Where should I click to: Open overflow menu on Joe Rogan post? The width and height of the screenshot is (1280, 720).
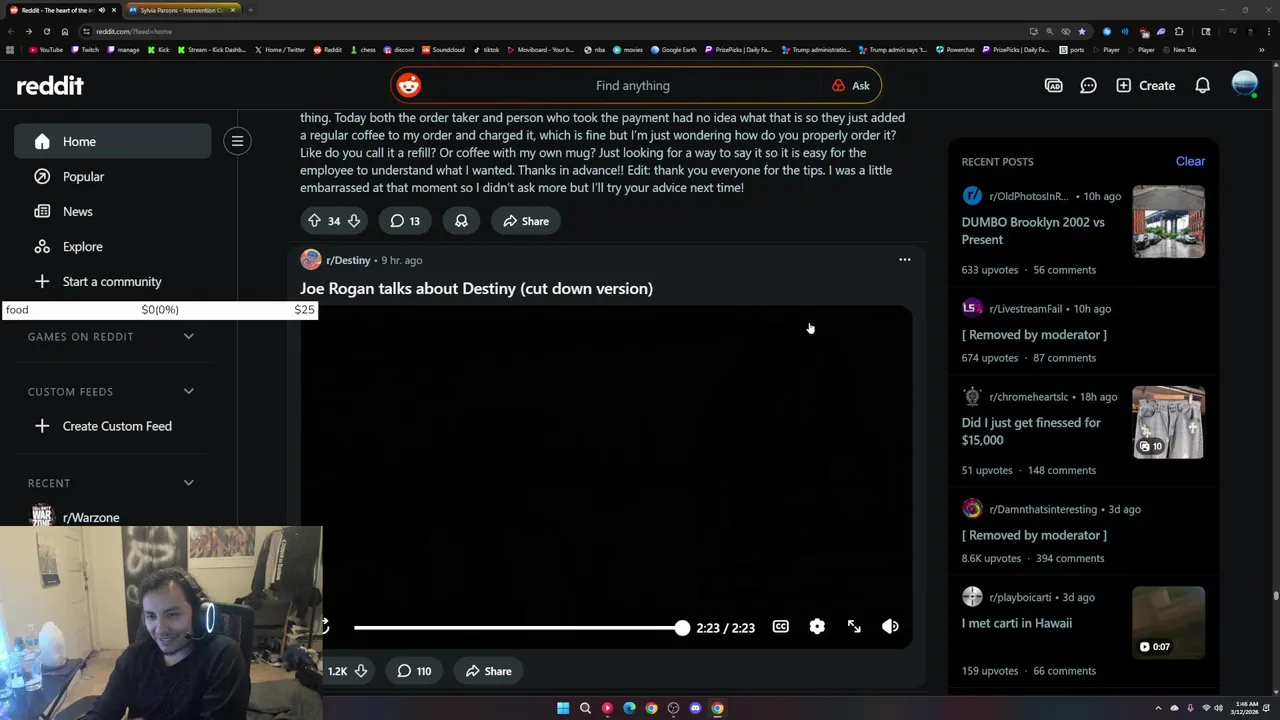click(x=904, y=260)
